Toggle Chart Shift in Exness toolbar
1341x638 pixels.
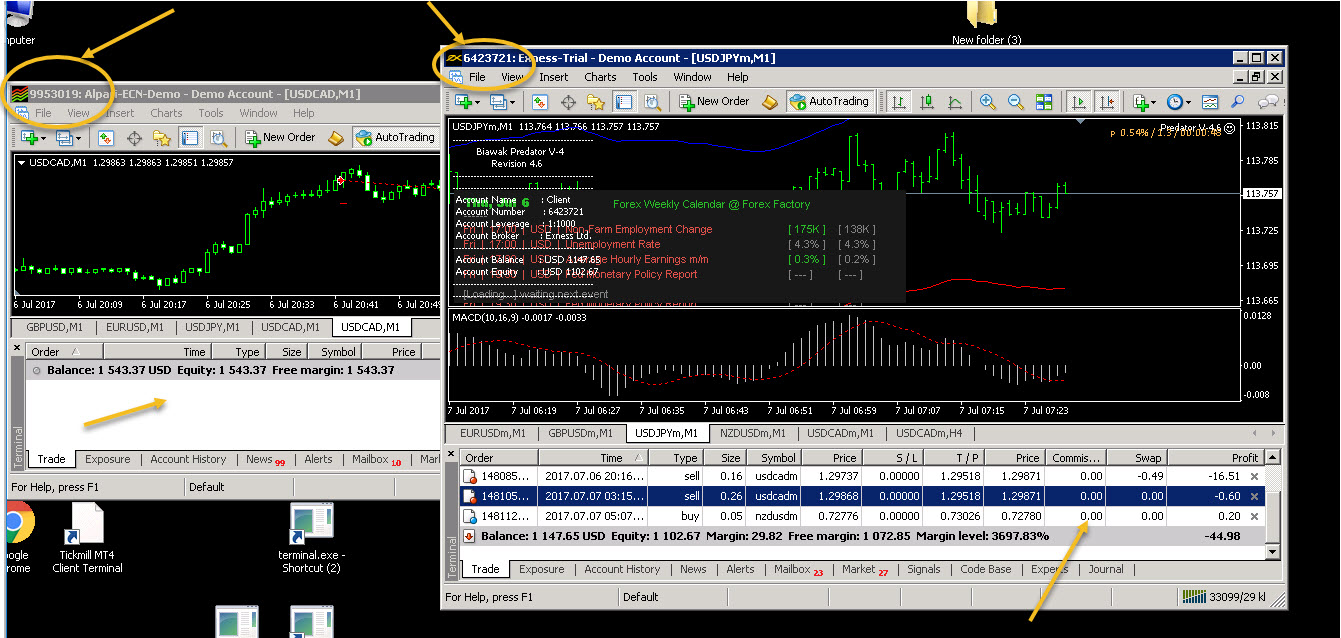click(1106, 101)
